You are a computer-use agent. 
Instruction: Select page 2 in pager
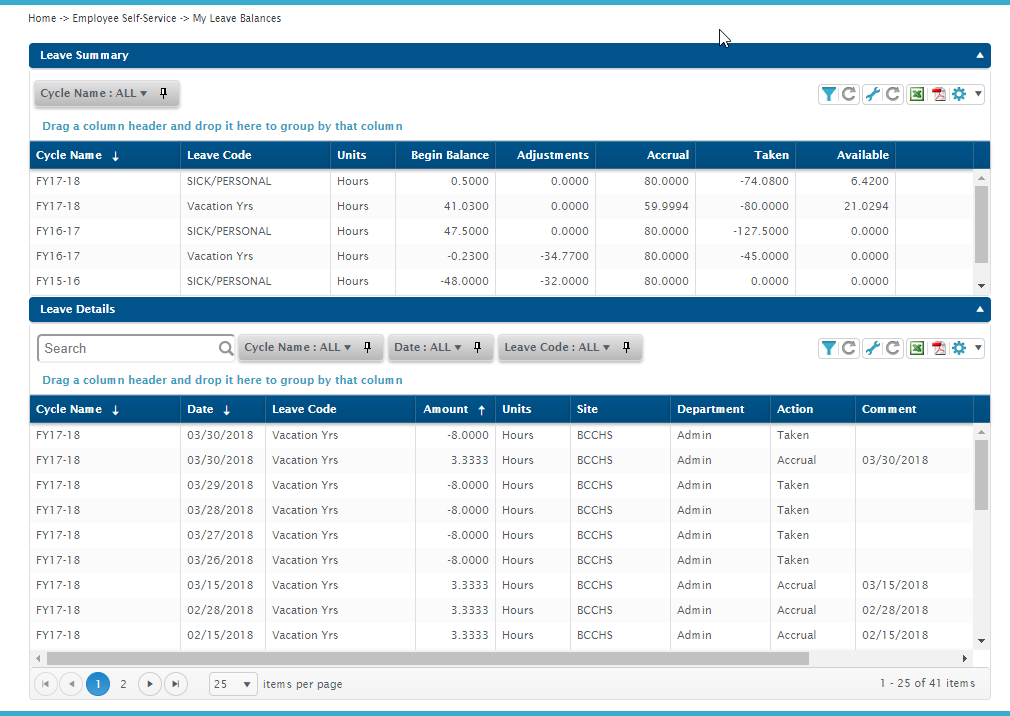123,684
